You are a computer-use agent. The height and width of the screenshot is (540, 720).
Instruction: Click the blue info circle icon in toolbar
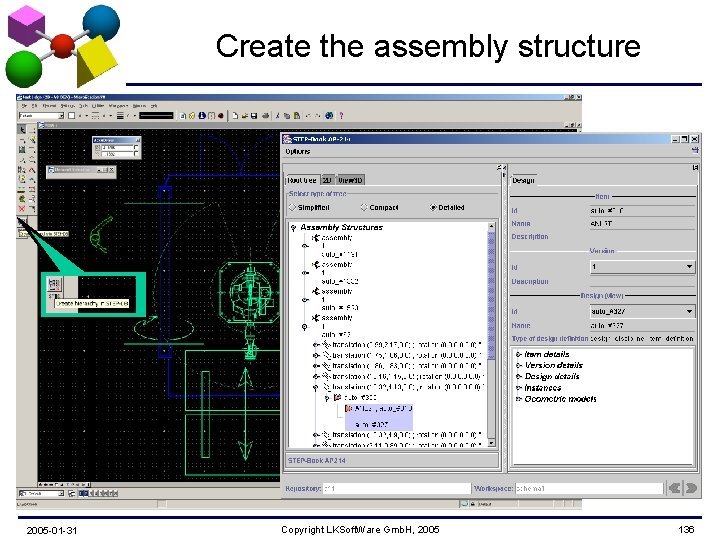click(202, 116)
